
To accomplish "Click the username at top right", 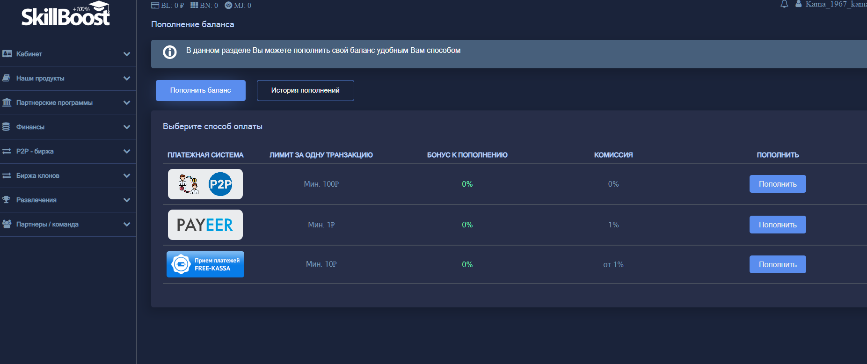I will point(835,4).
